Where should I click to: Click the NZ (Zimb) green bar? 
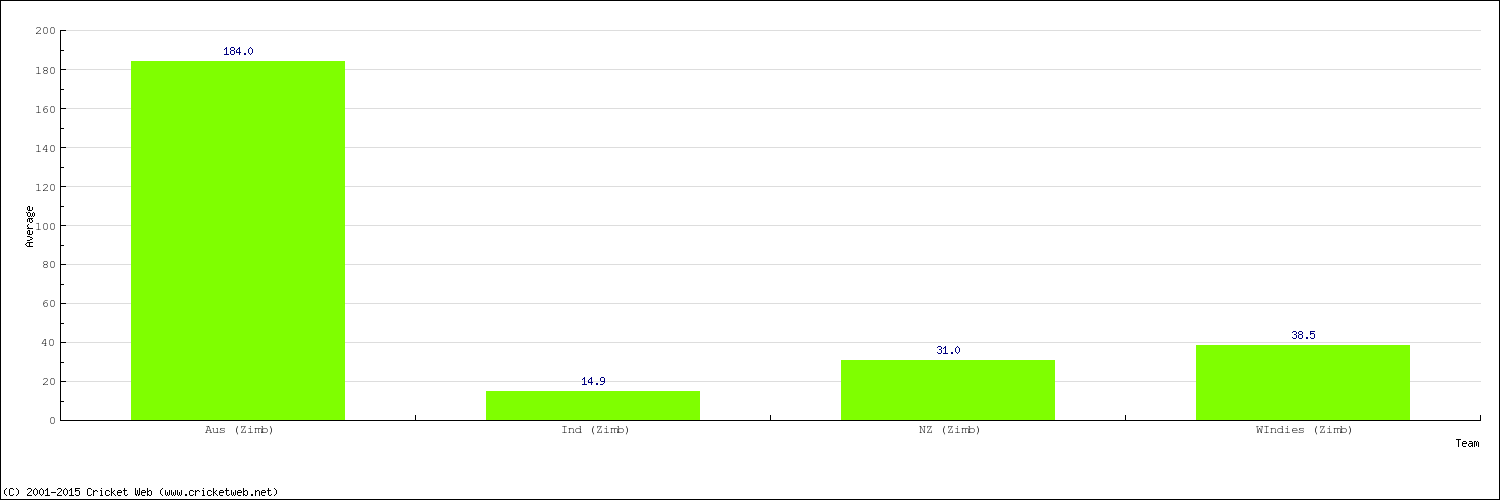(x=948, y=390)
